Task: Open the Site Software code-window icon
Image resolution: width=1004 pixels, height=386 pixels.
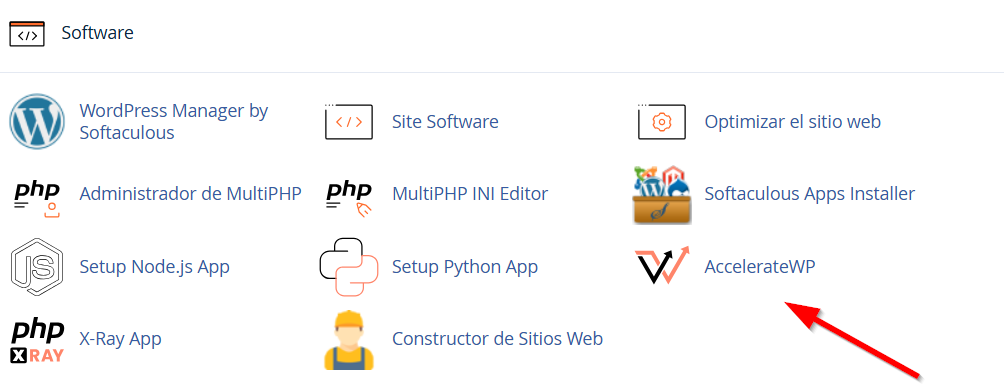Action: coord(349,122)
